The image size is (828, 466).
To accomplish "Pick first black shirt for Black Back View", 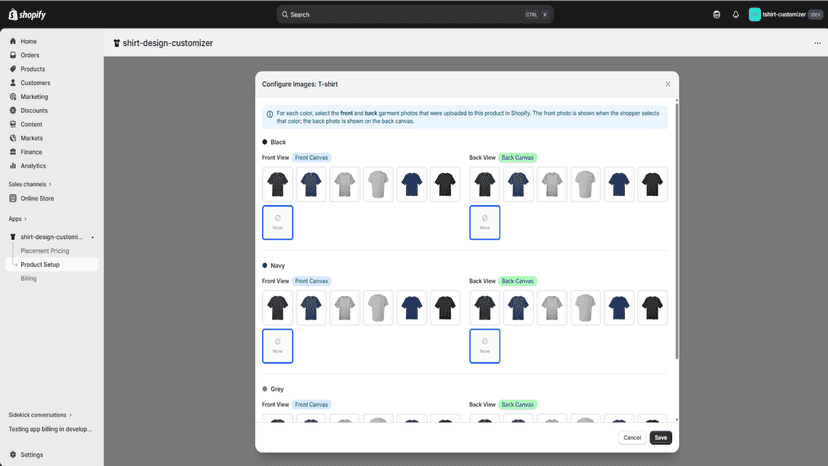I will tap(485, 184).
